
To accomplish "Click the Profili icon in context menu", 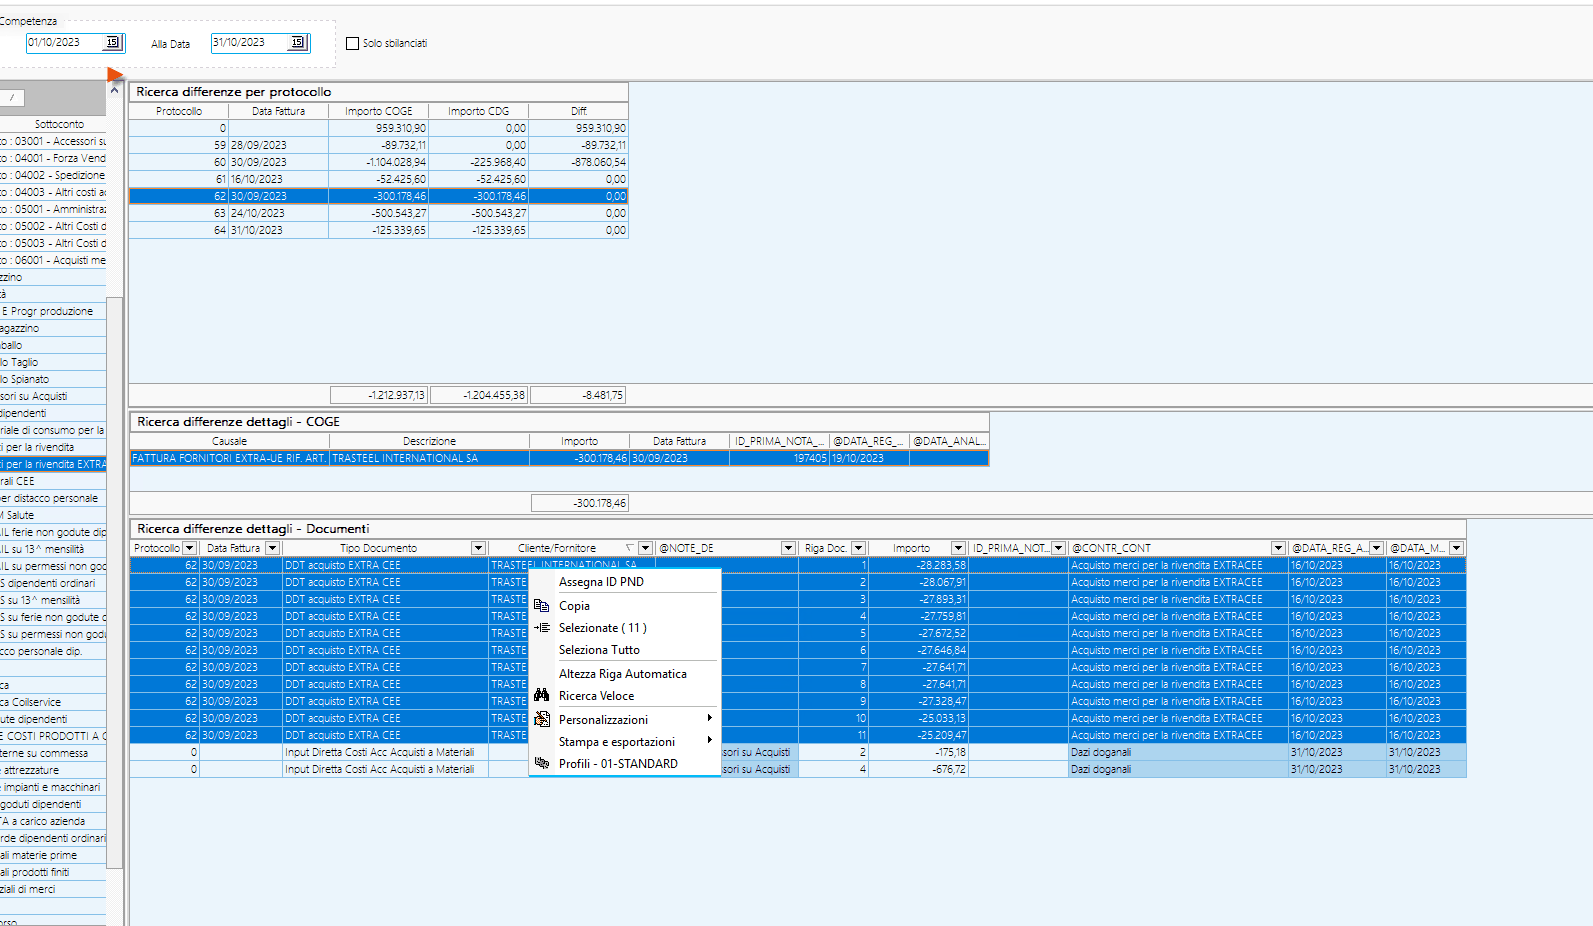I will tap(542, 763).
